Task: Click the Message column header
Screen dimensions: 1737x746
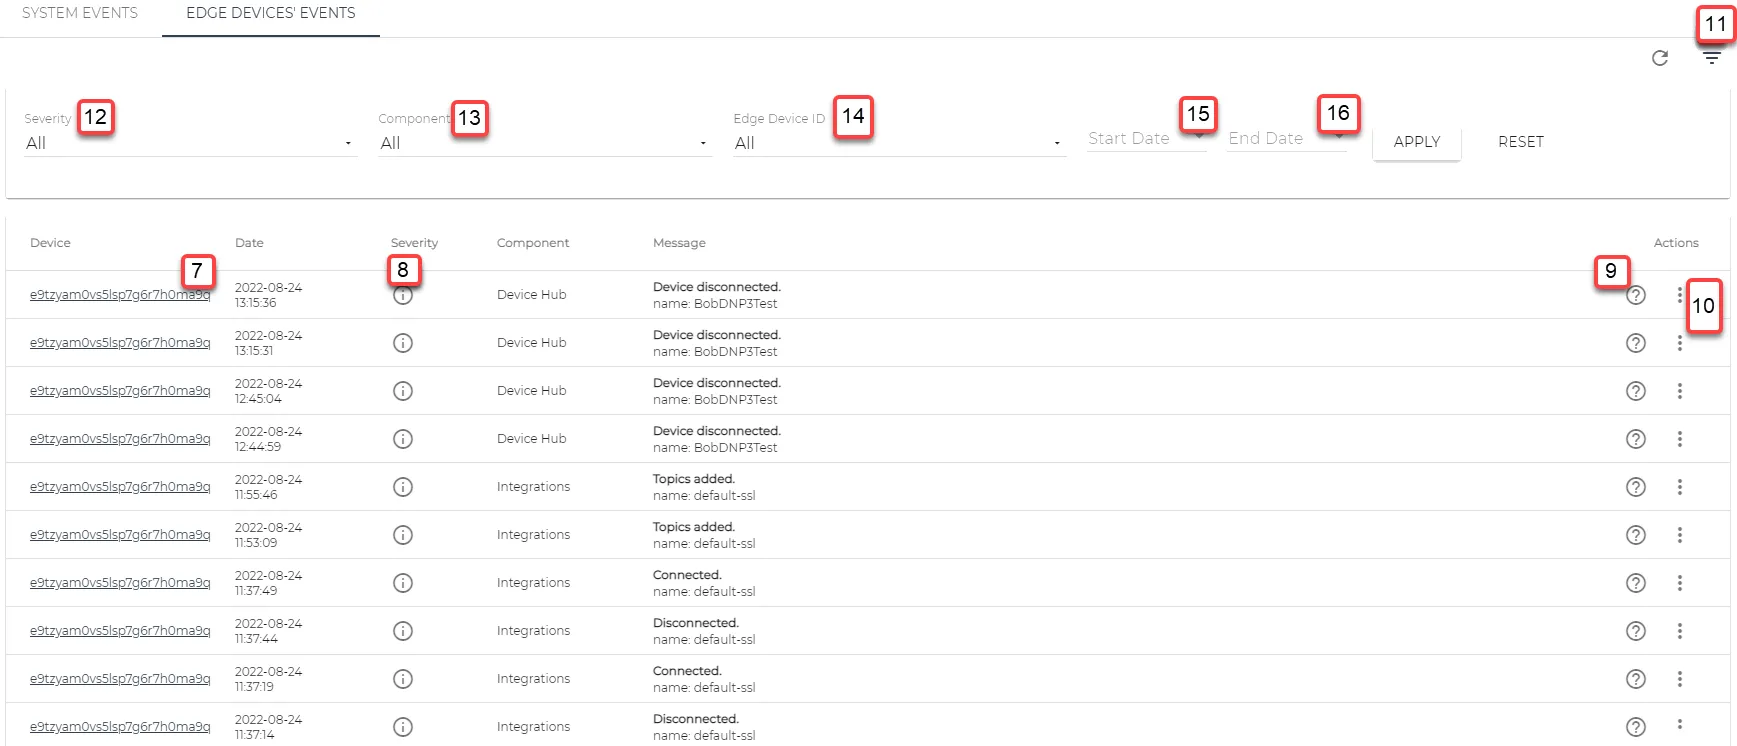Action: pos(679,243)
